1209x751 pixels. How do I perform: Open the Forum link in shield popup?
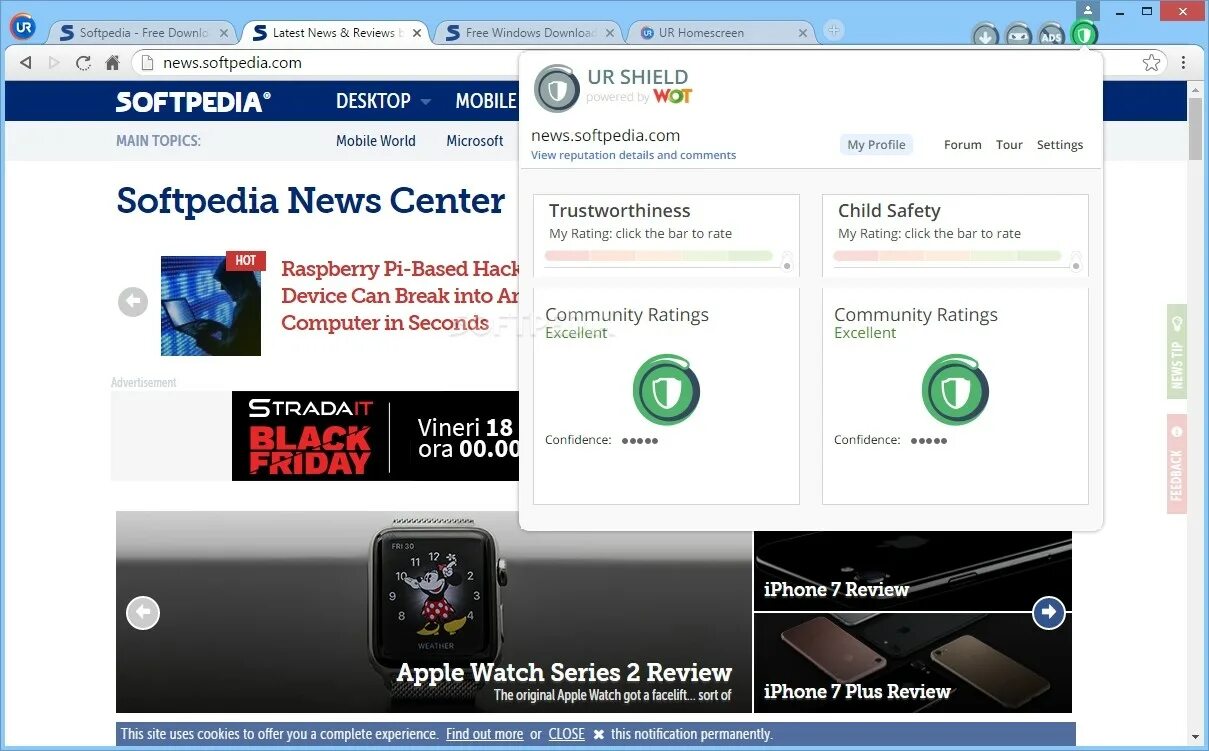point(962,145)
